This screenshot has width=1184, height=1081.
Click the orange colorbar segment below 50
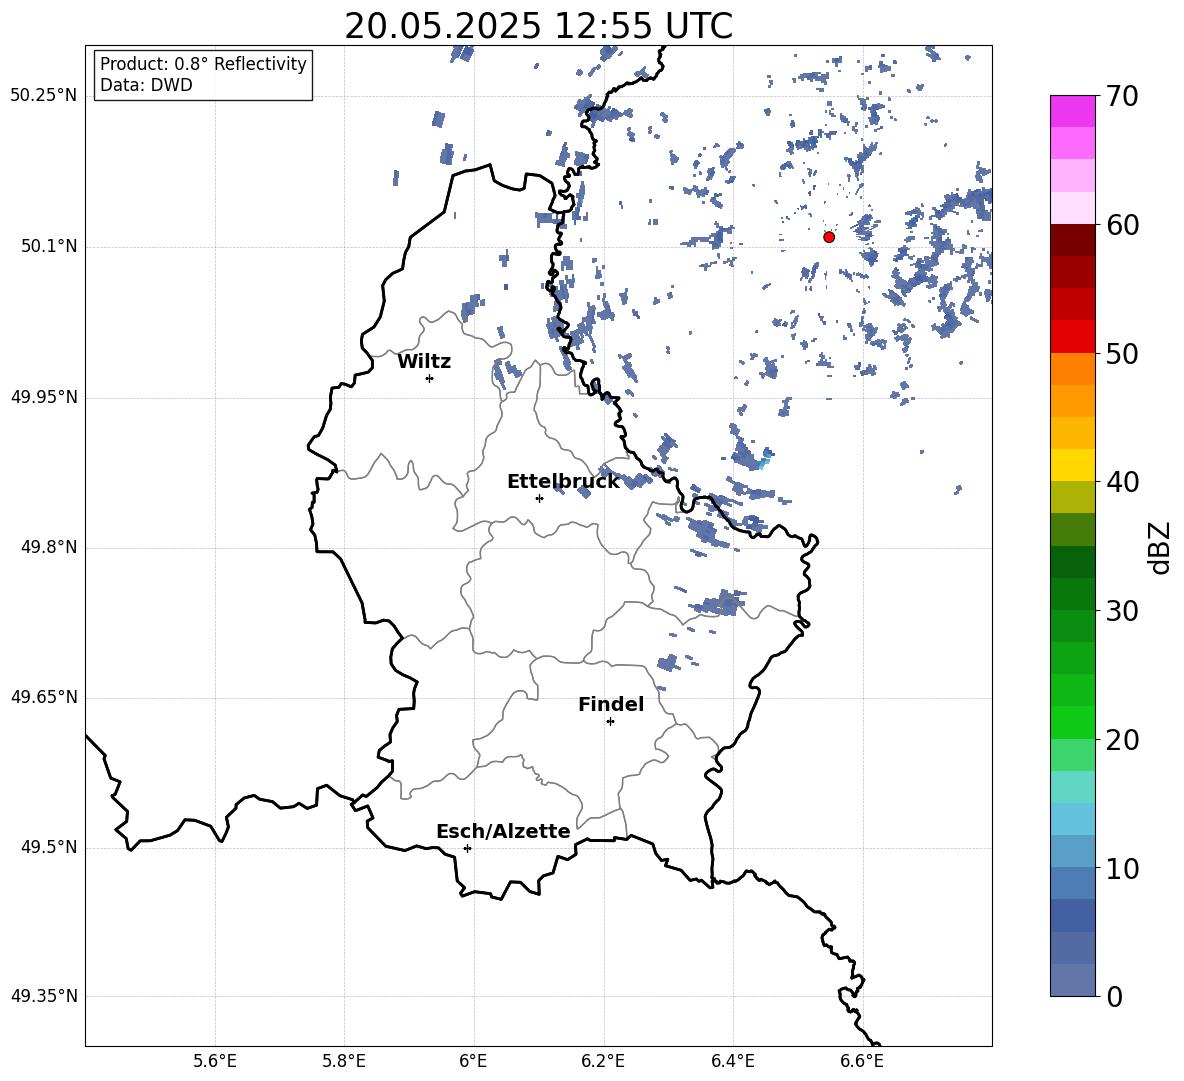tap(1073, 368)
